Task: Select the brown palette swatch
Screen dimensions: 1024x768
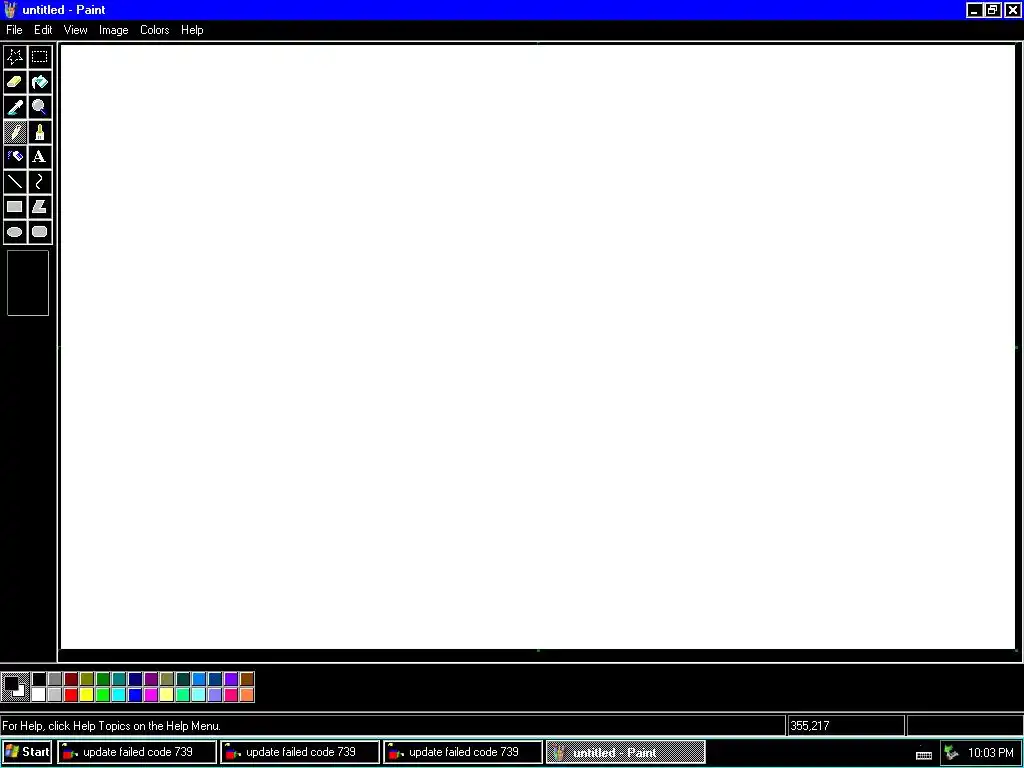Action: 247,679
